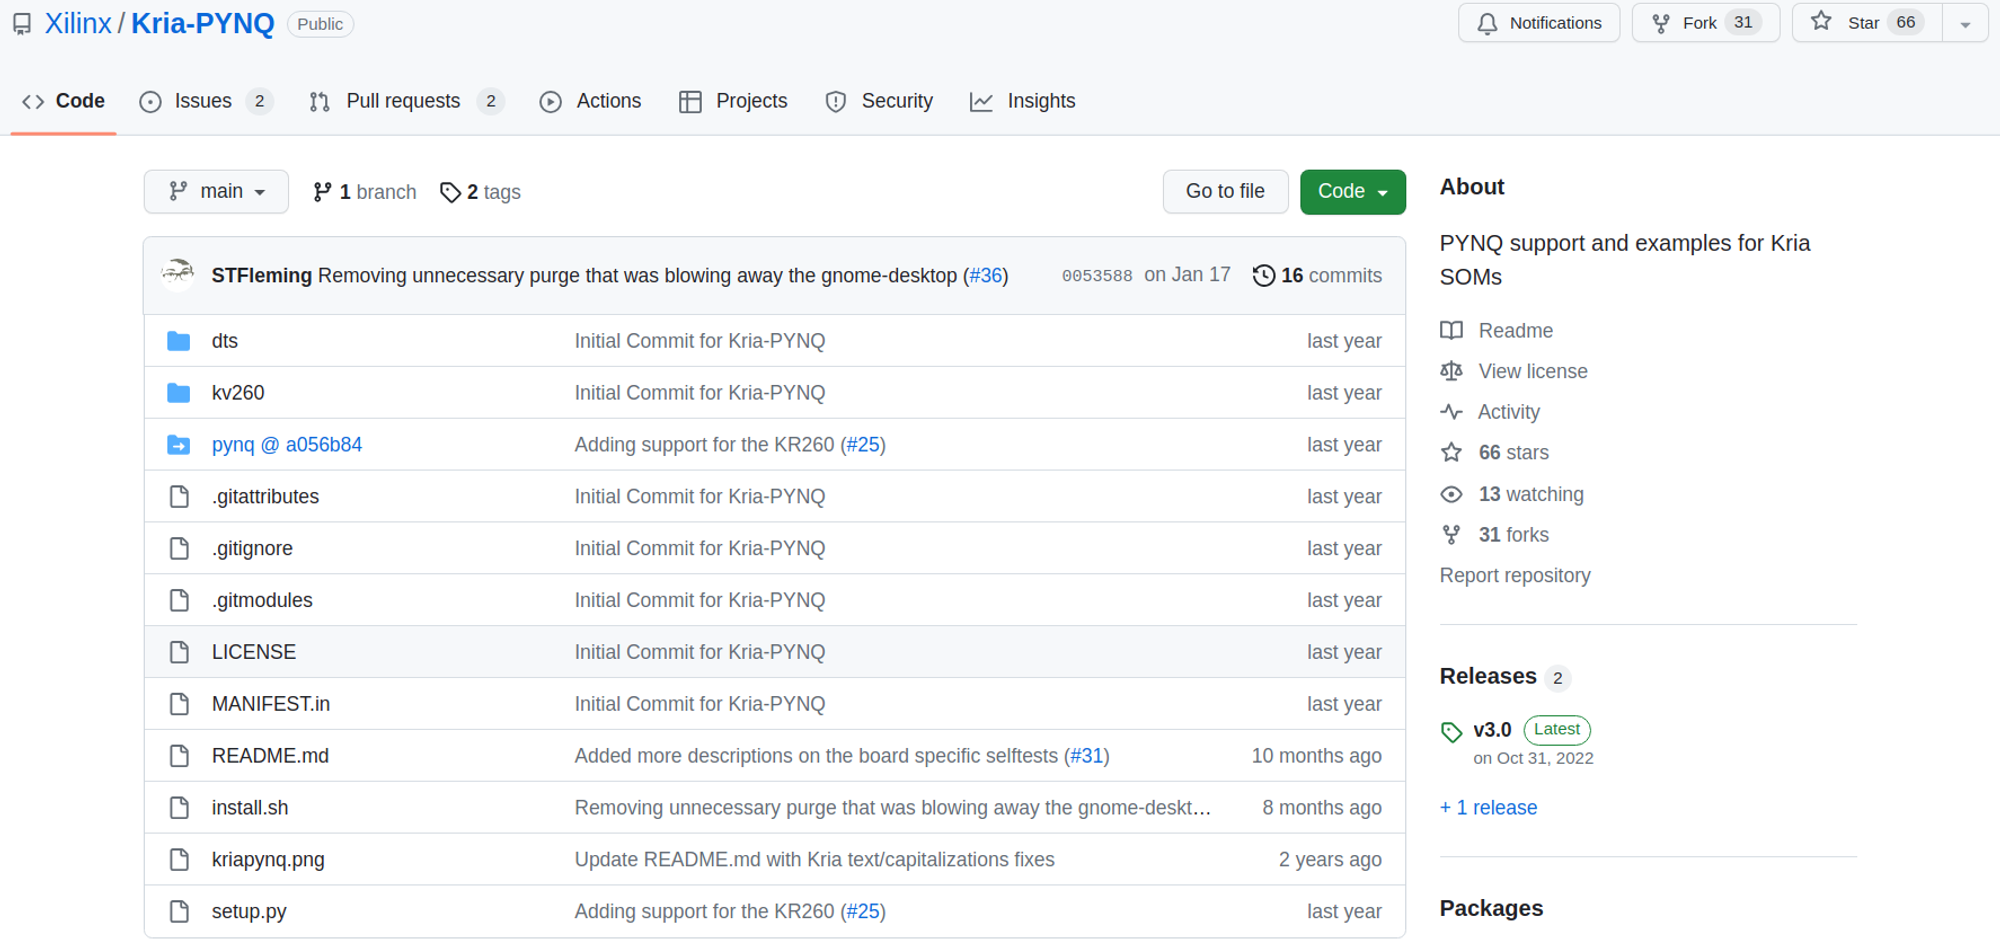Viewport: 2000px width, 944px height.
Task: Click the Activity pulse icon
Action: (x=1451, y=412)
